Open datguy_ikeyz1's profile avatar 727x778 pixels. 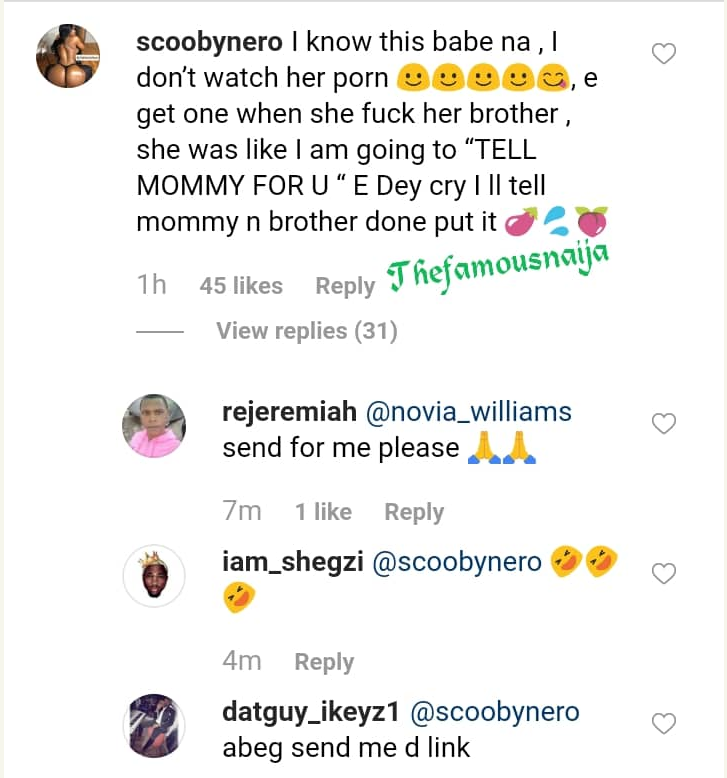click(x=153, y=726)
